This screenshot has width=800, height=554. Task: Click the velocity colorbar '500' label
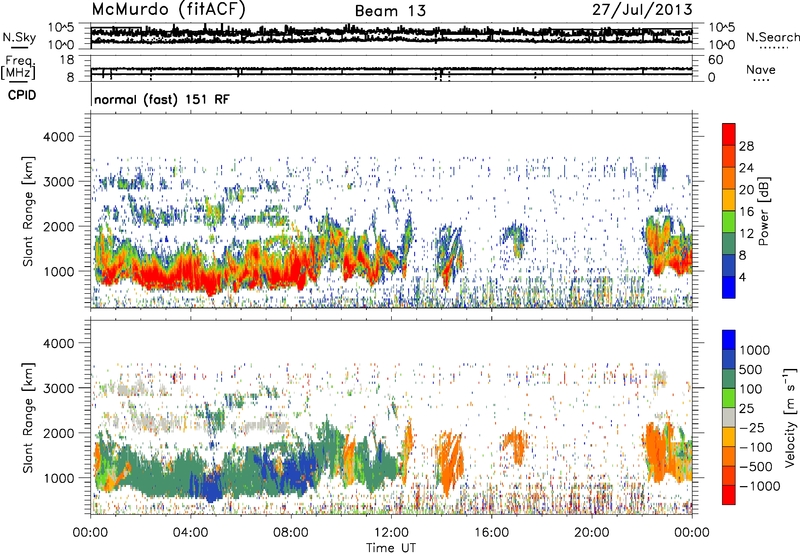pyautogui.click(x=751, y=369)
